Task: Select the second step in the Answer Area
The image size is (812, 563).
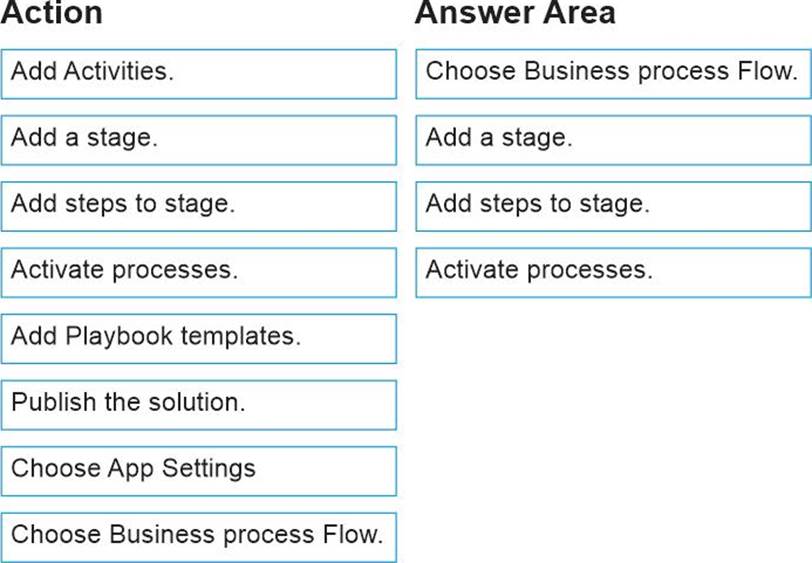Action: tap(612, 140)
